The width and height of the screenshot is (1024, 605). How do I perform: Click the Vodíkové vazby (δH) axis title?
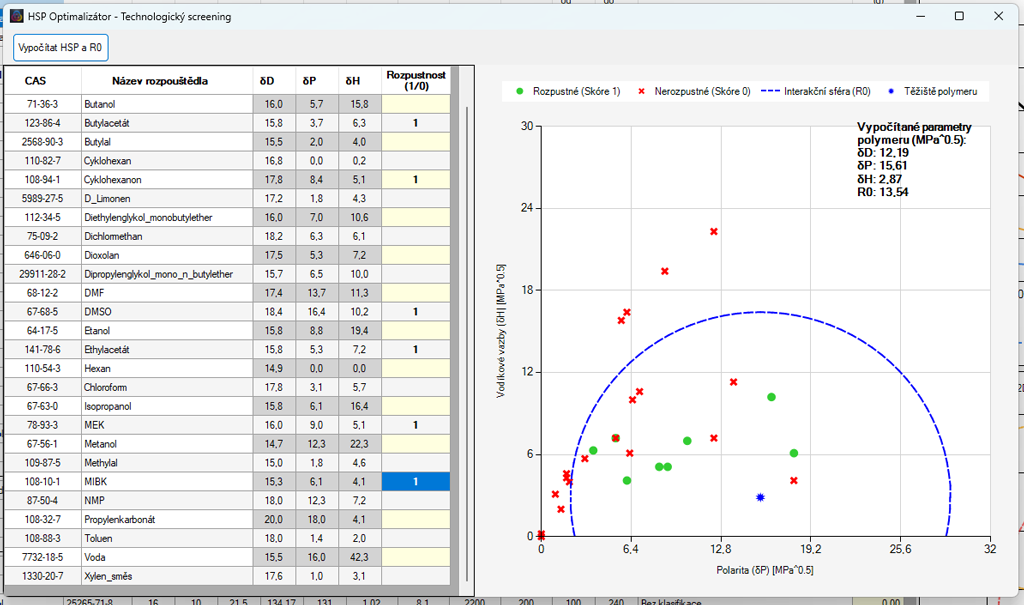500,331
